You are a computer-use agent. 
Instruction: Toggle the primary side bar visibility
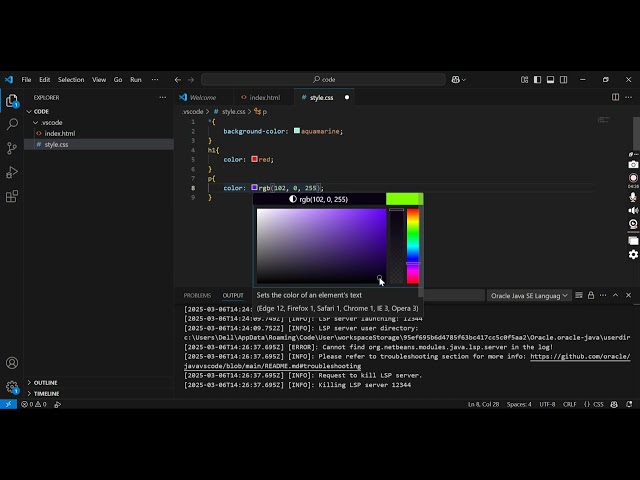(538, 80)
